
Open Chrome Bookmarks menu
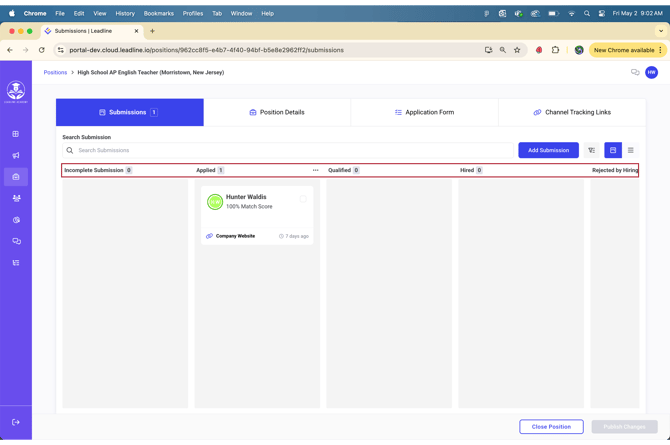point(159,14)
